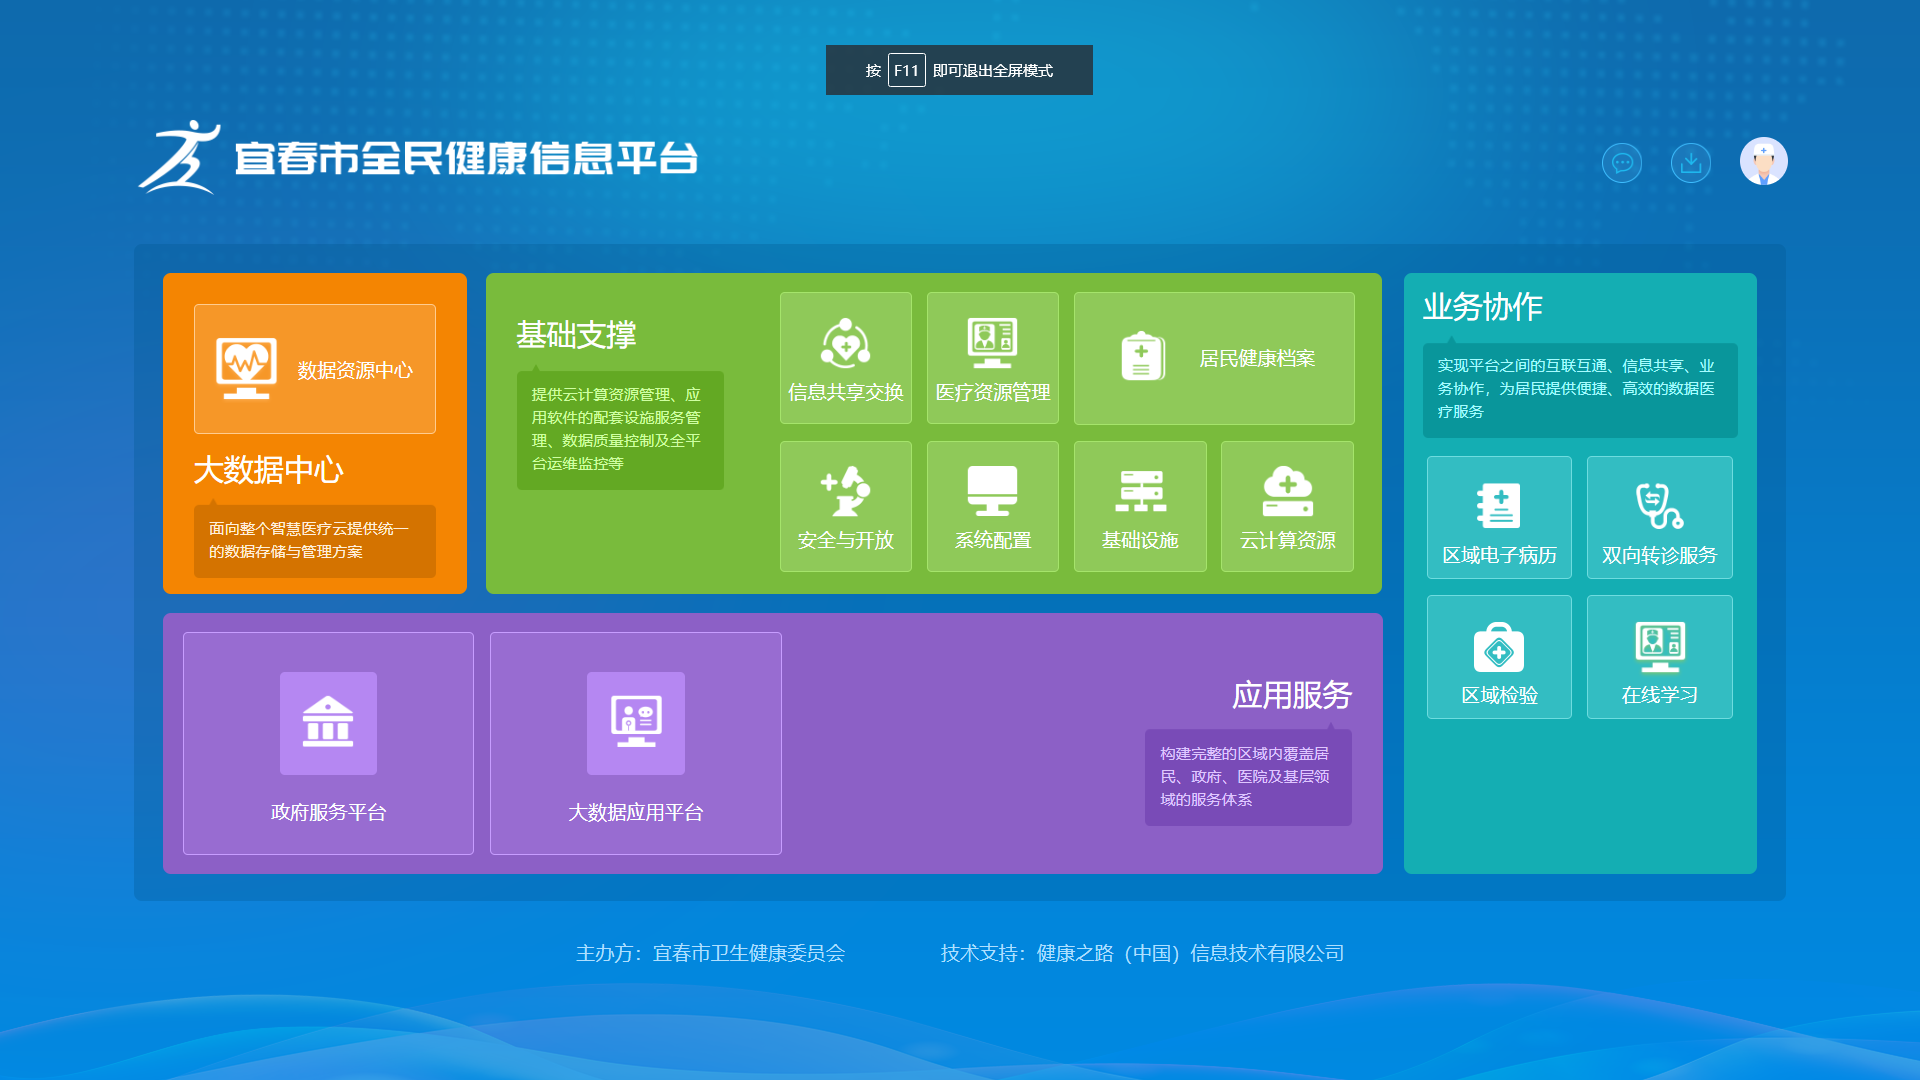1920x1080 pixels.
Task: Open the doctor avatar profile
Action: [x=1764, y=161]
